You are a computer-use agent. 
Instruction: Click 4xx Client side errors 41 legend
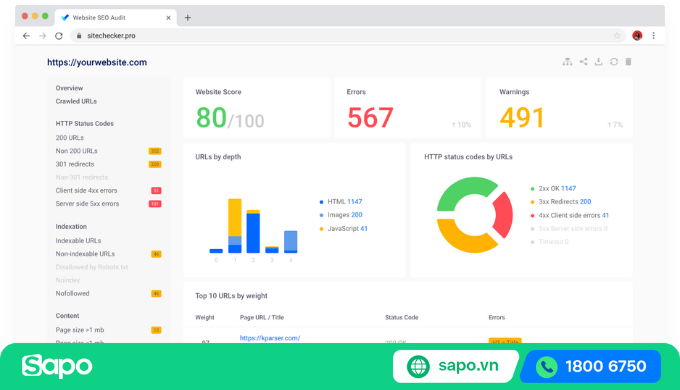pyautogui.click(x=570, y=215)
